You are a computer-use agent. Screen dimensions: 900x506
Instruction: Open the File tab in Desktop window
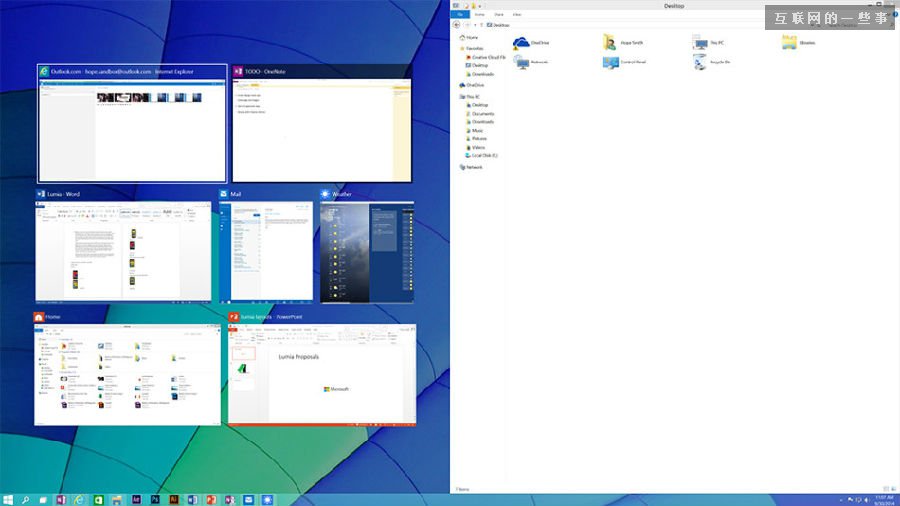click(x=460, y=14)
